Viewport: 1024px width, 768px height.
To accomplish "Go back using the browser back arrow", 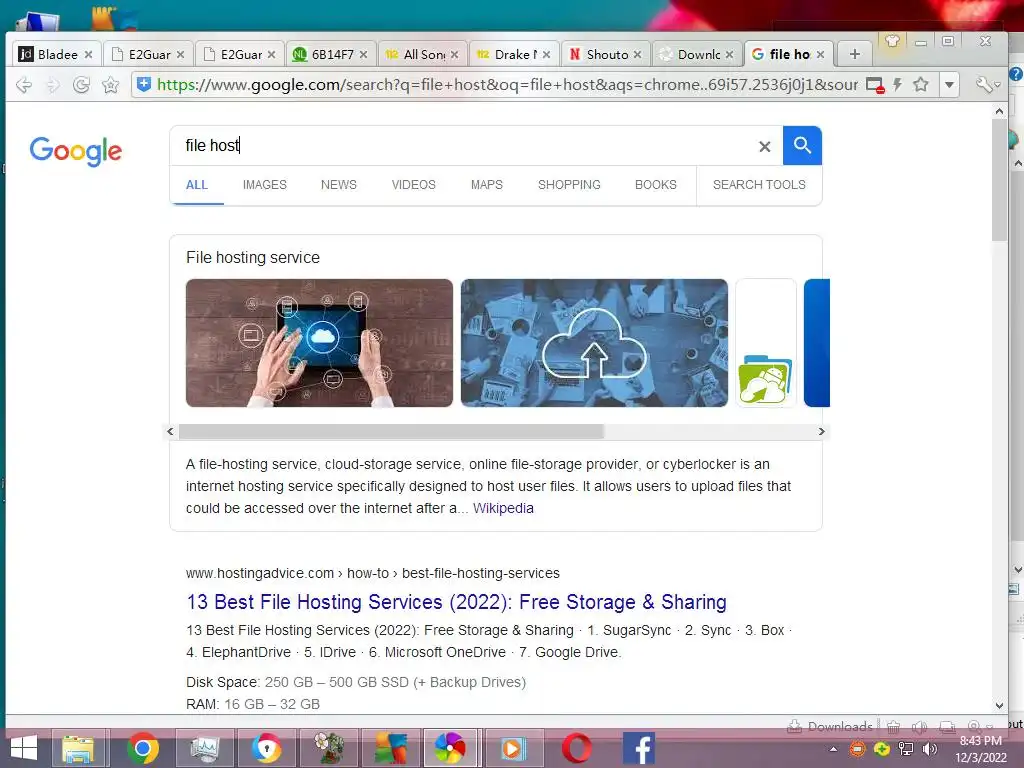I will (24, 85).
